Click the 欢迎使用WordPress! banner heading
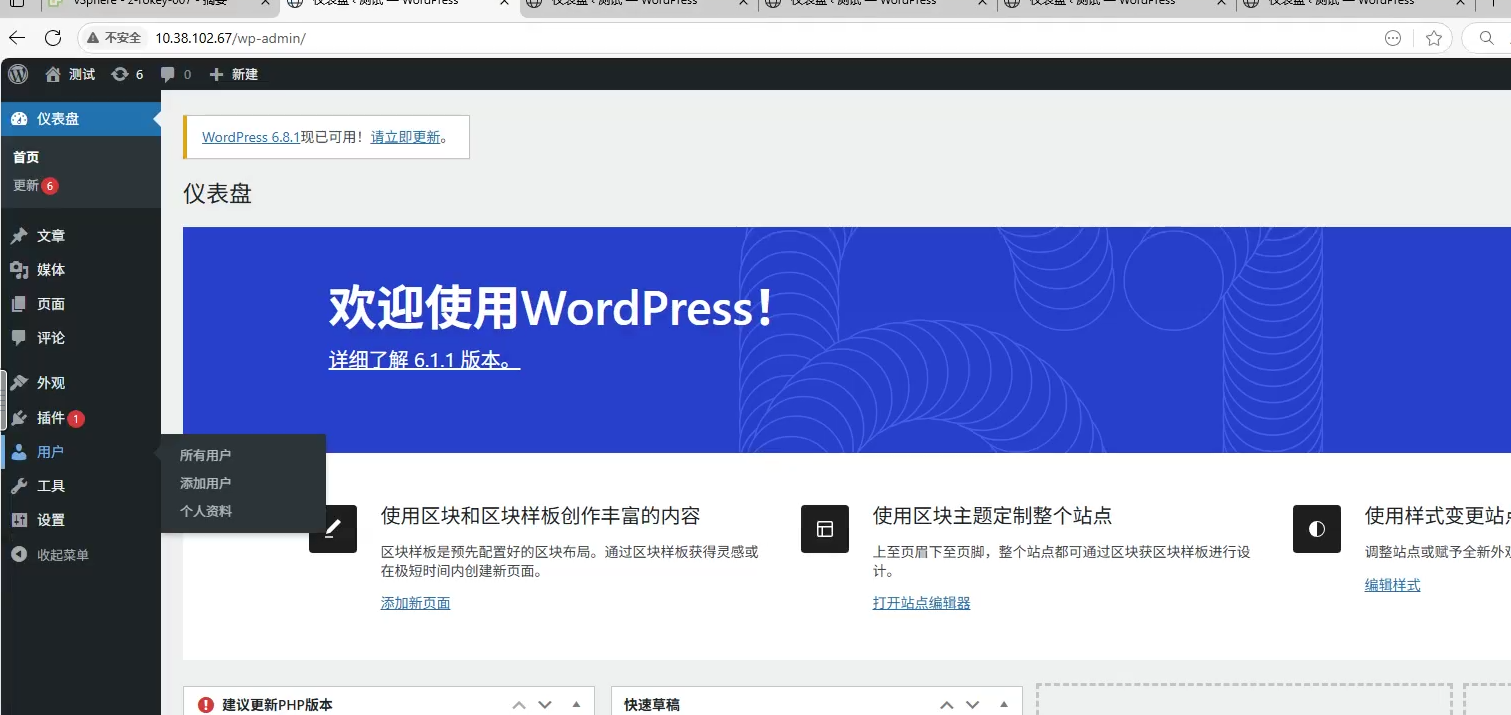 552,308
